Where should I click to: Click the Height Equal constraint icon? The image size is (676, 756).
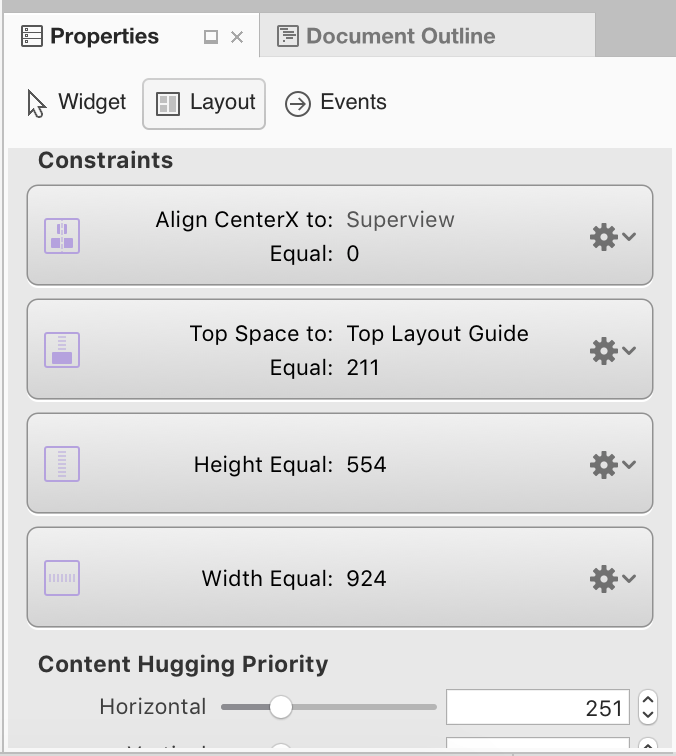click(62, 464)
